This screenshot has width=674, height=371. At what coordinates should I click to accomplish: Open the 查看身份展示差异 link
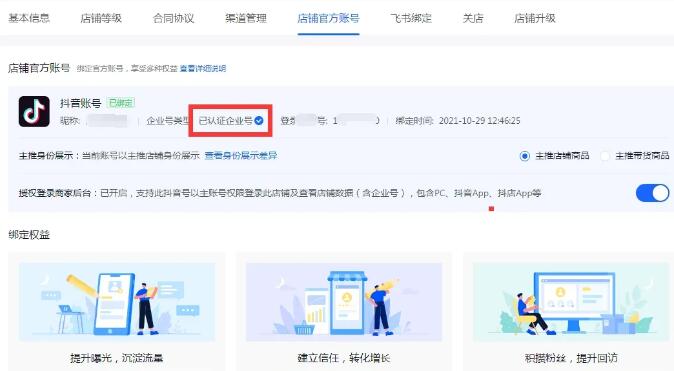pos(241,156)
